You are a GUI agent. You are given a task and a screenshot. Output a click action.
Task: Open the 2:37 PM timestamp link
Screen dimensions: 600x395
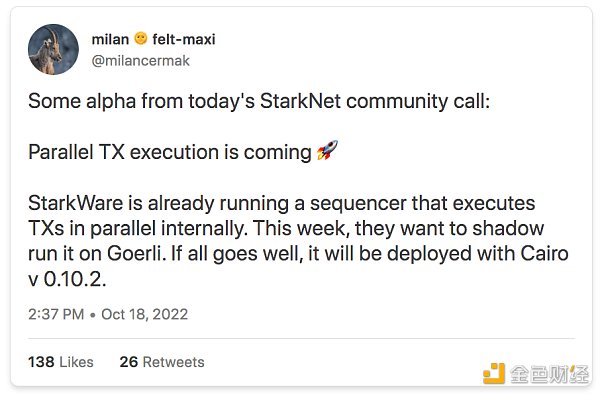56,314
